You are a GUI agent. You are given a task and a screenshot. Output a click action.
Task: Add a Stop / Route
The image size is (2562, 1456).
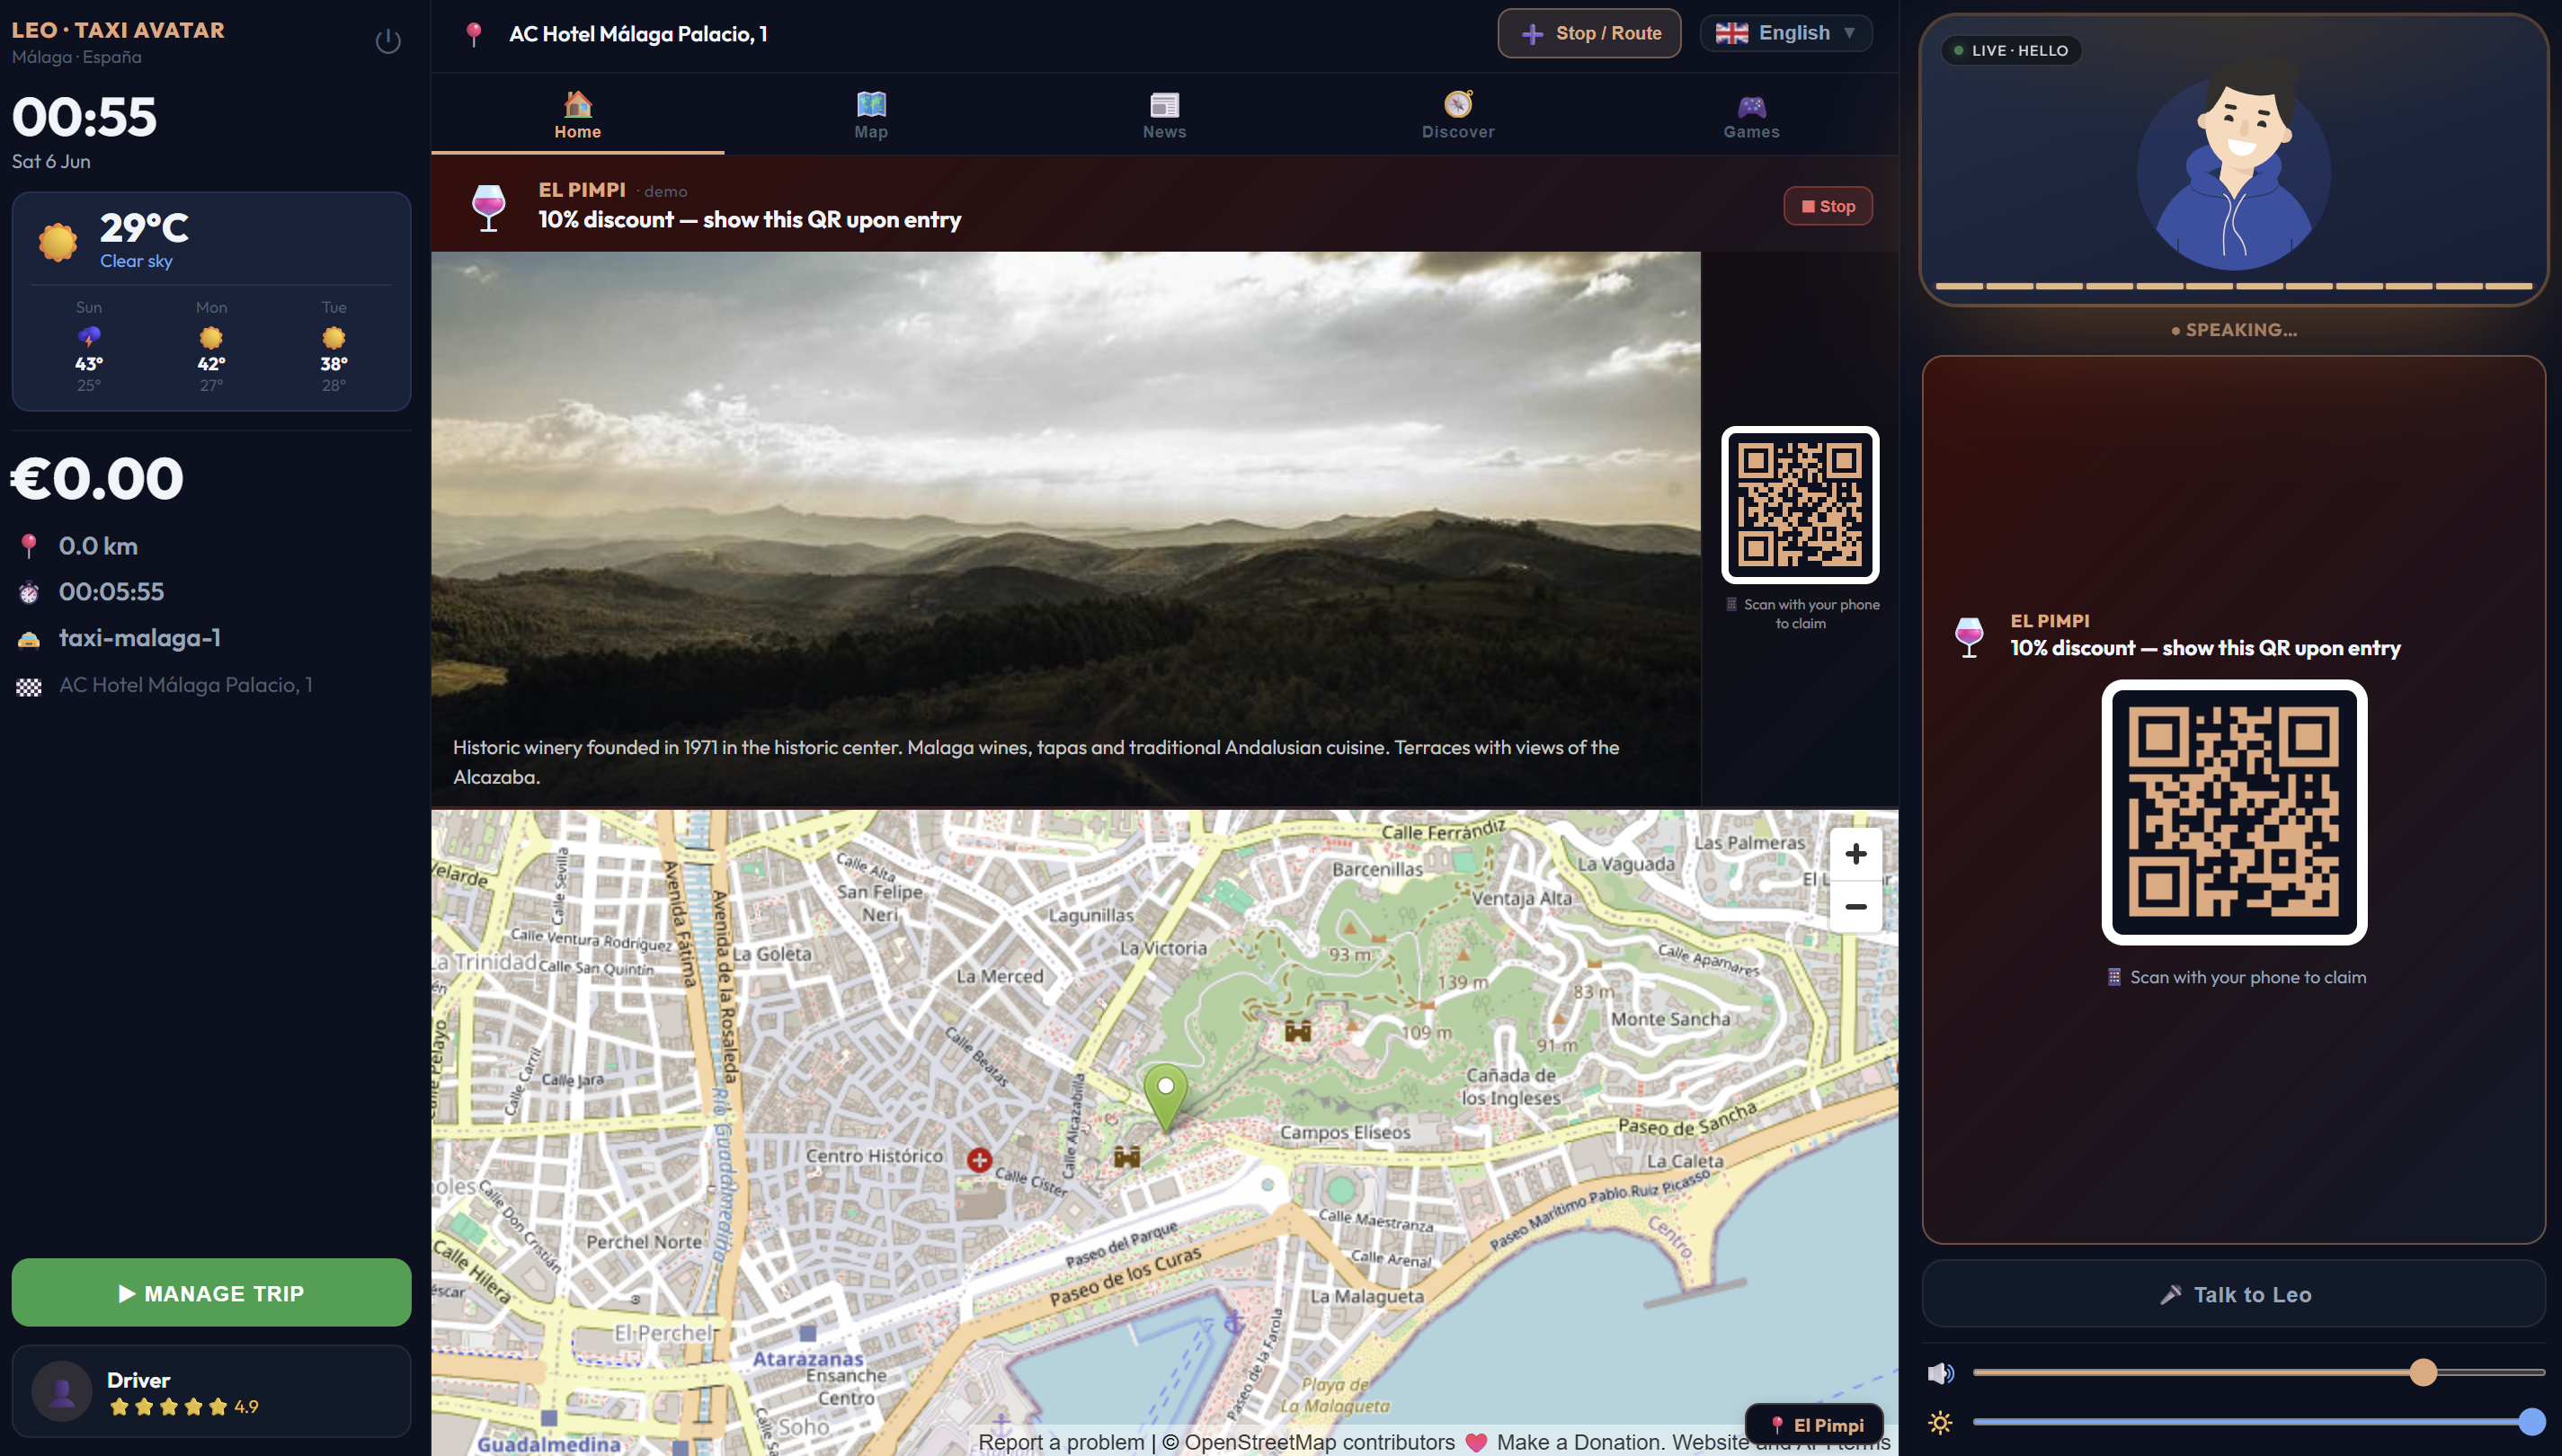(1589, 33)
